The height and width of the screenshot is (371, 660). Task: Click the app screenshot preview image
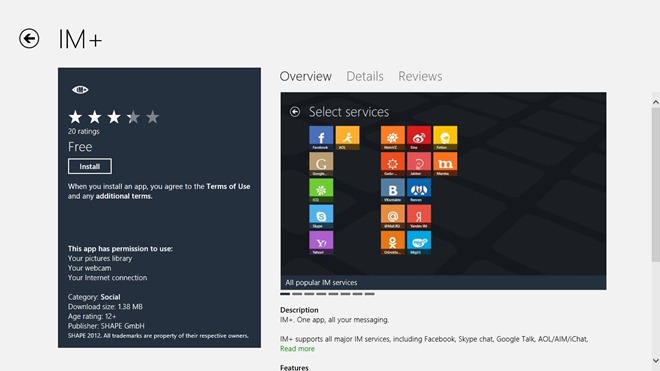(443, 191)
